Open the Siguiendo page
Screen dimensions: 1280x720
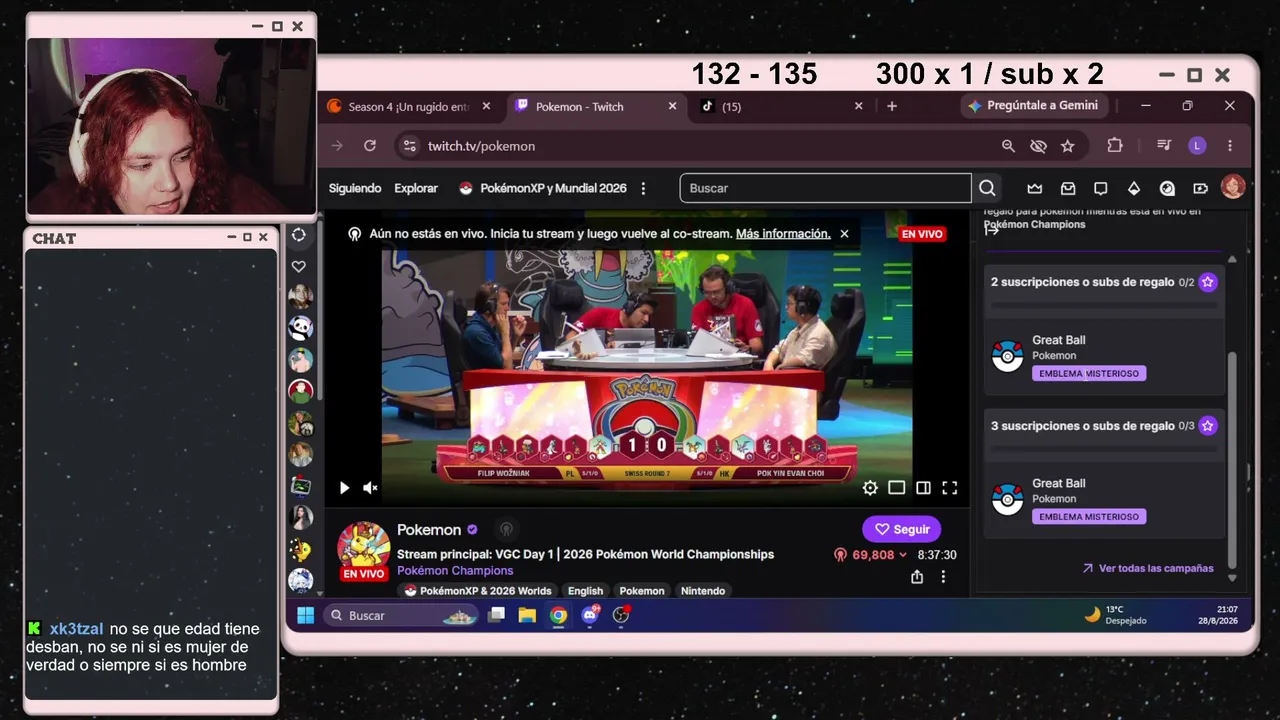click(x=355, y=188)
